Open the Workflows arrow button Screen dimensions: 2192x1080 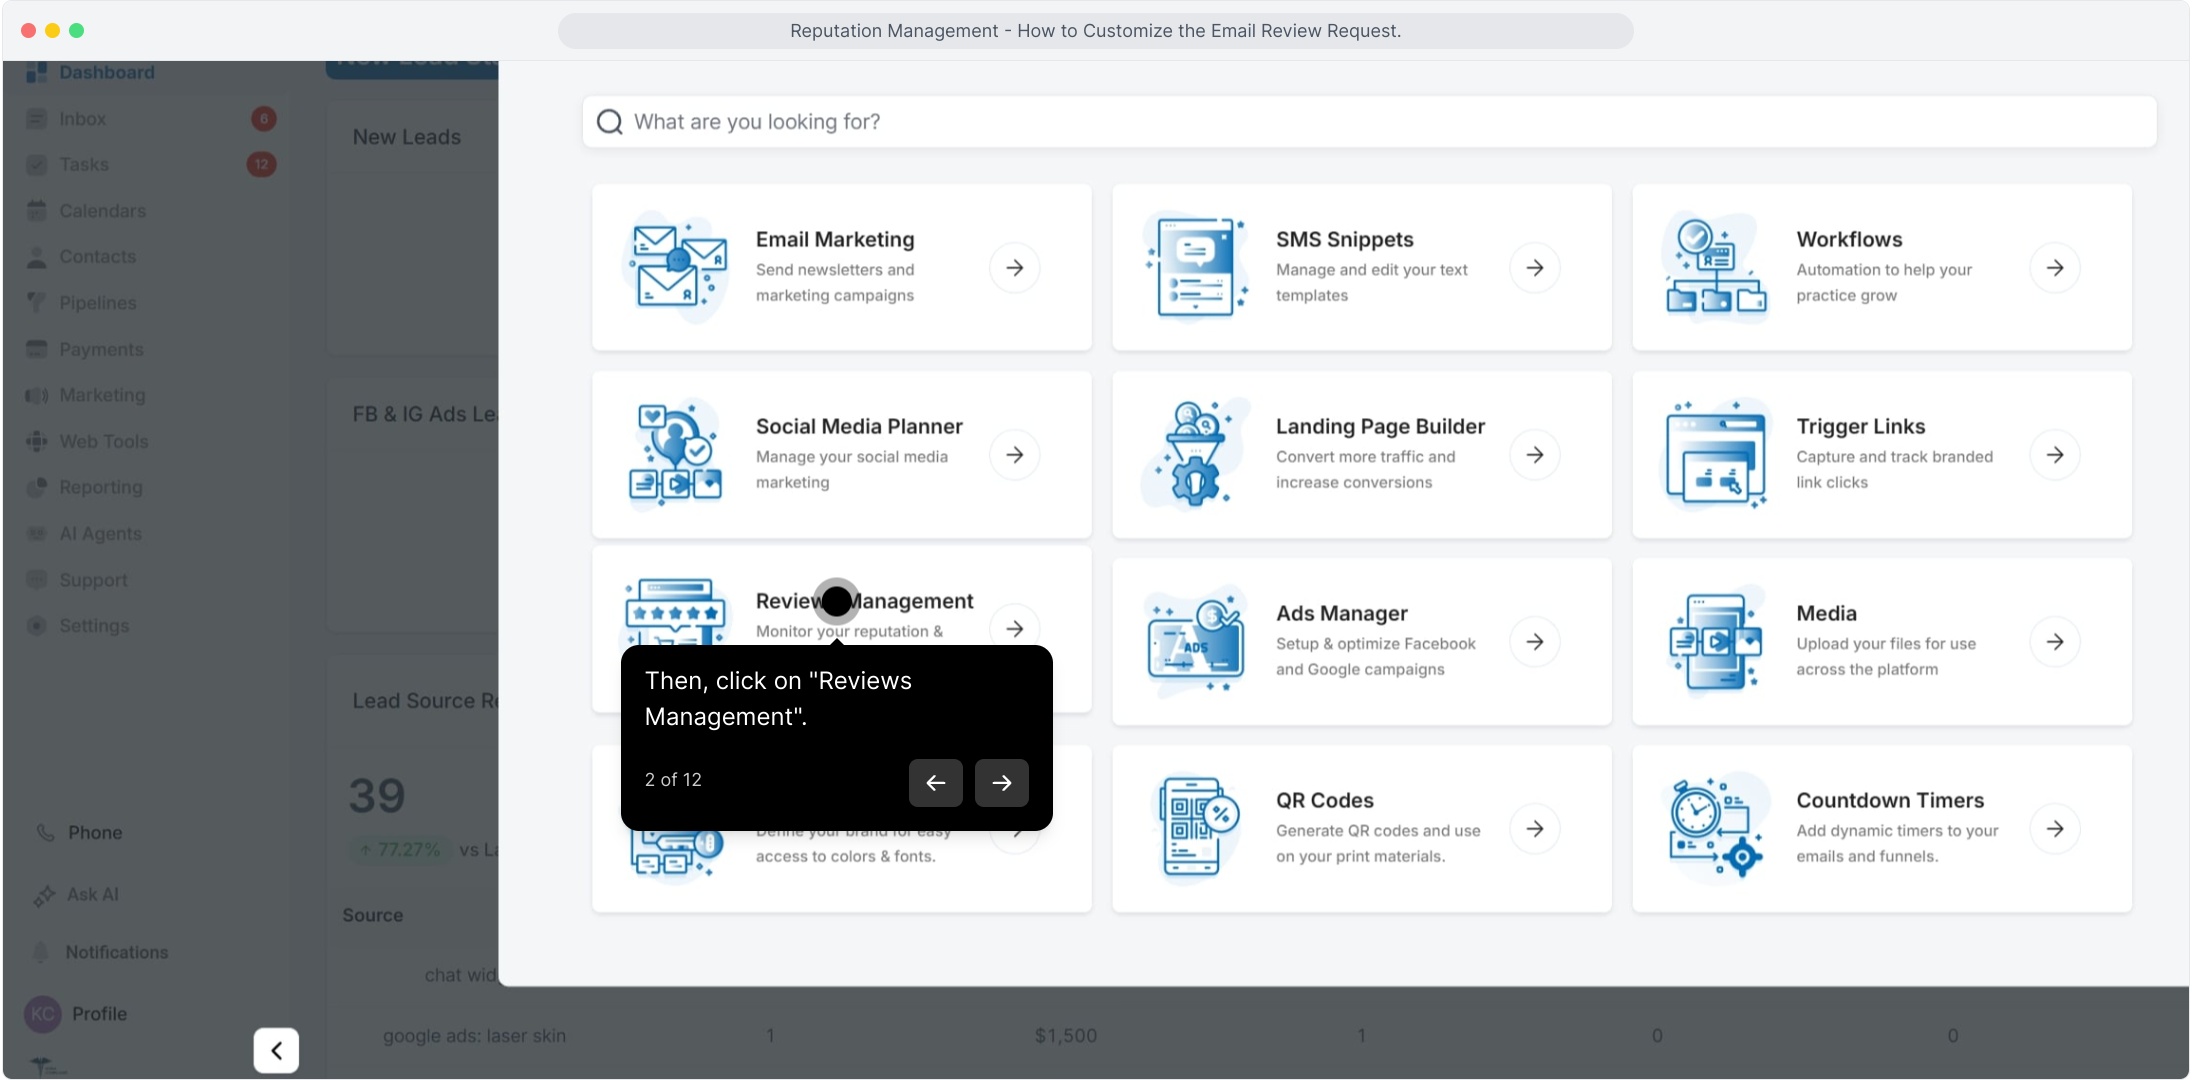(2055, 268)
